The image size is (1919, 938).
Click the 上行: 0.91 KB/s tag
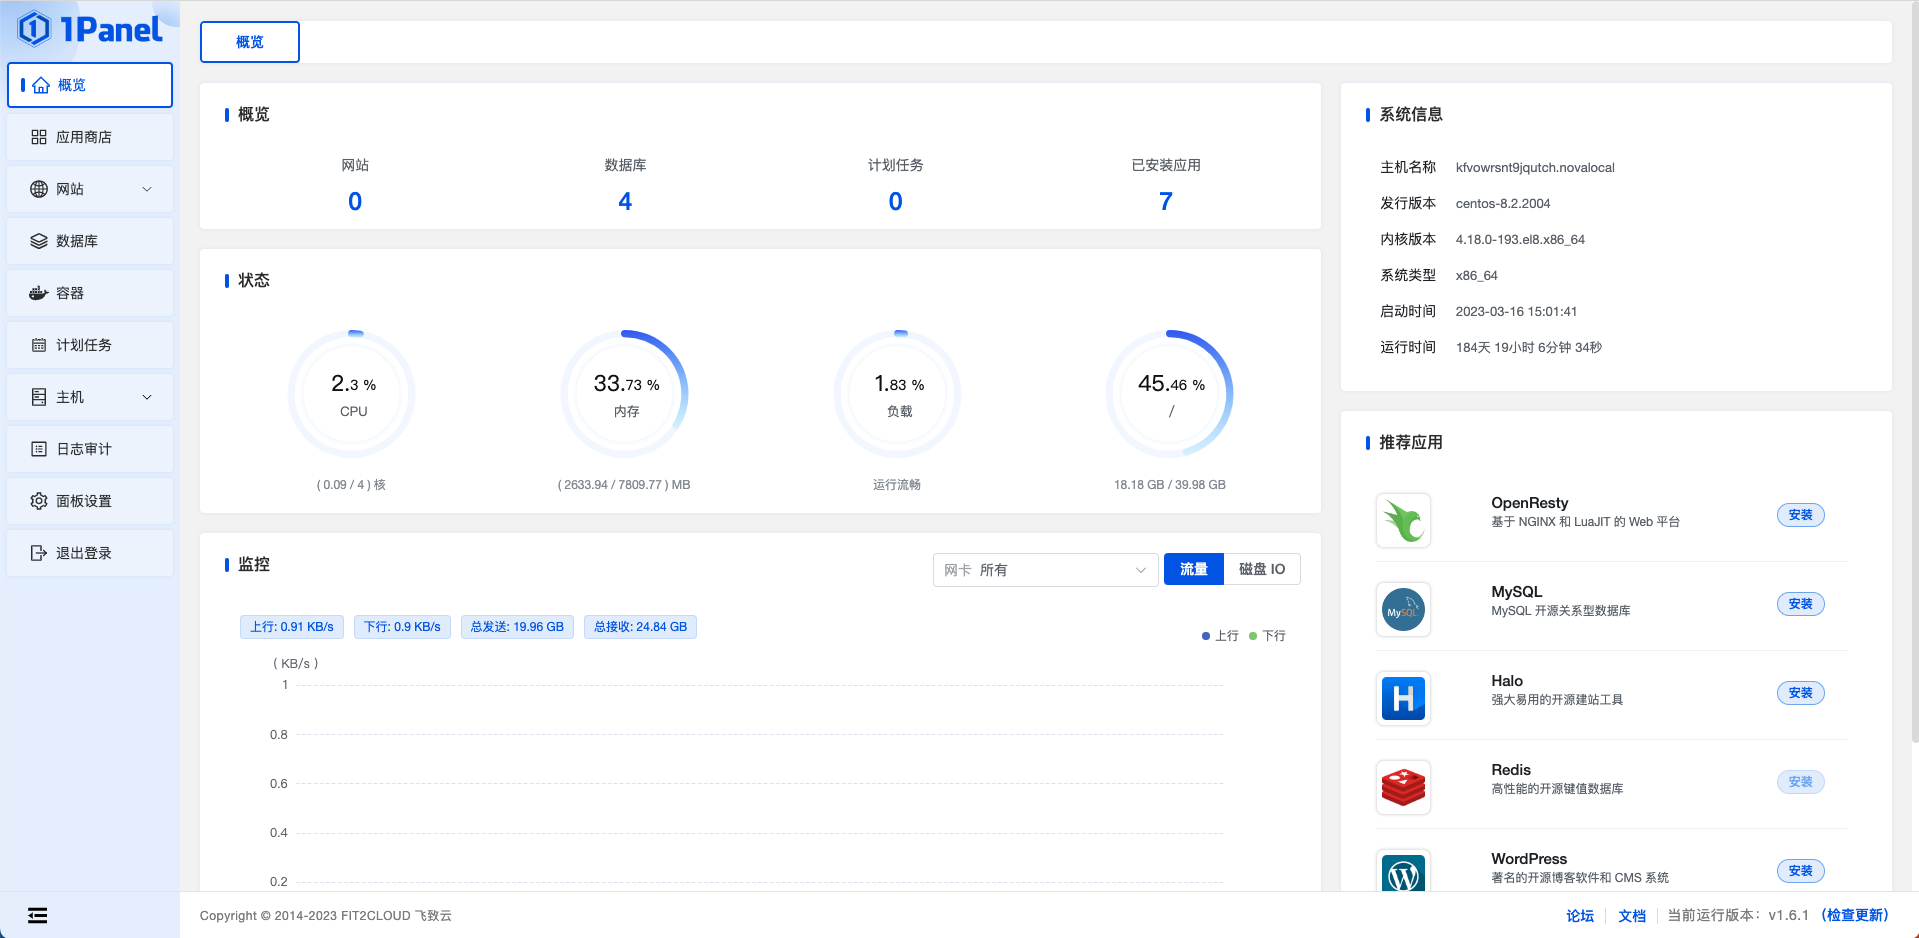pos(292,627)
